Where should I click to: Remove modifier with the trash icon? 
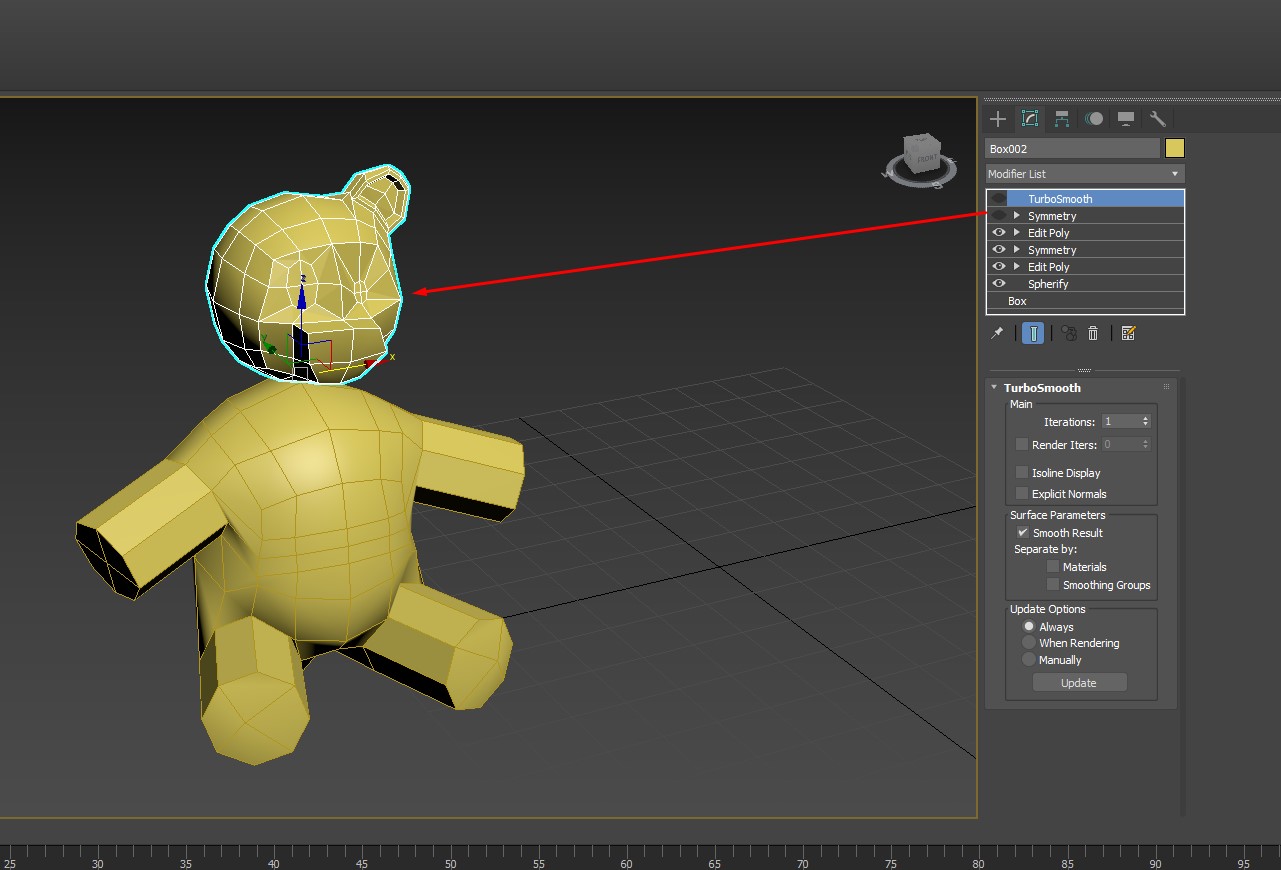point(1093,333)
